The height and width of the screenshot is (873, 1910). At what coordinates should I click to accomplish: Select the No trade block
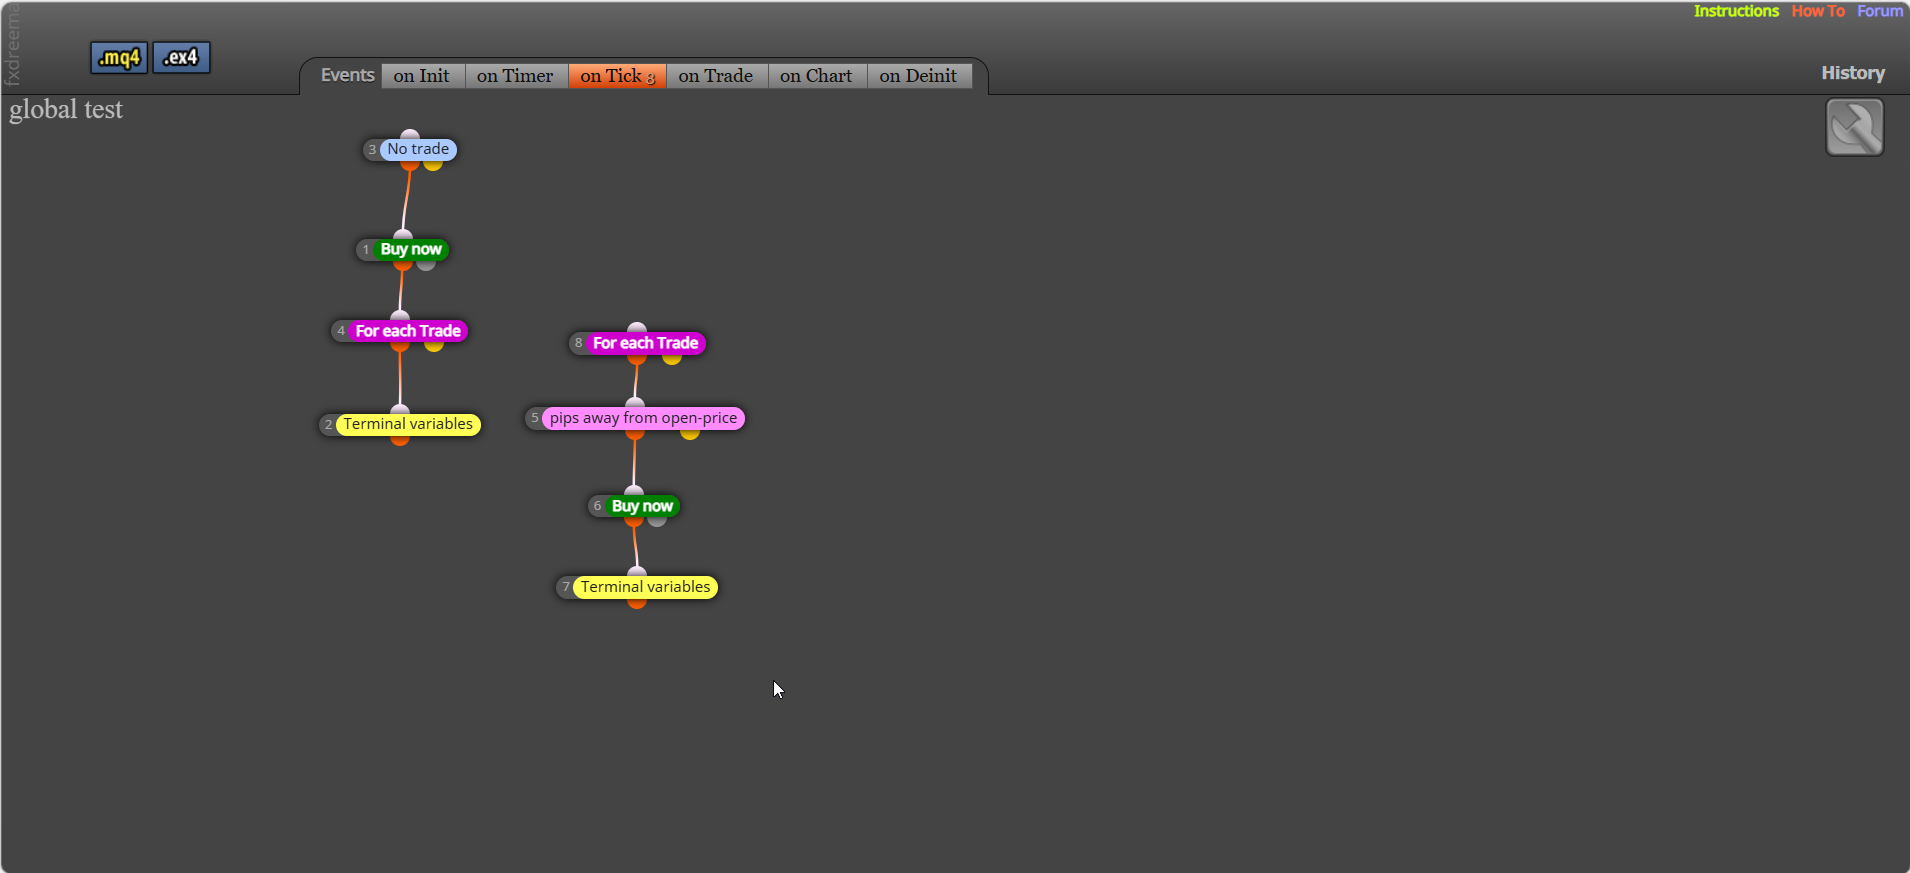pos(418,149)
